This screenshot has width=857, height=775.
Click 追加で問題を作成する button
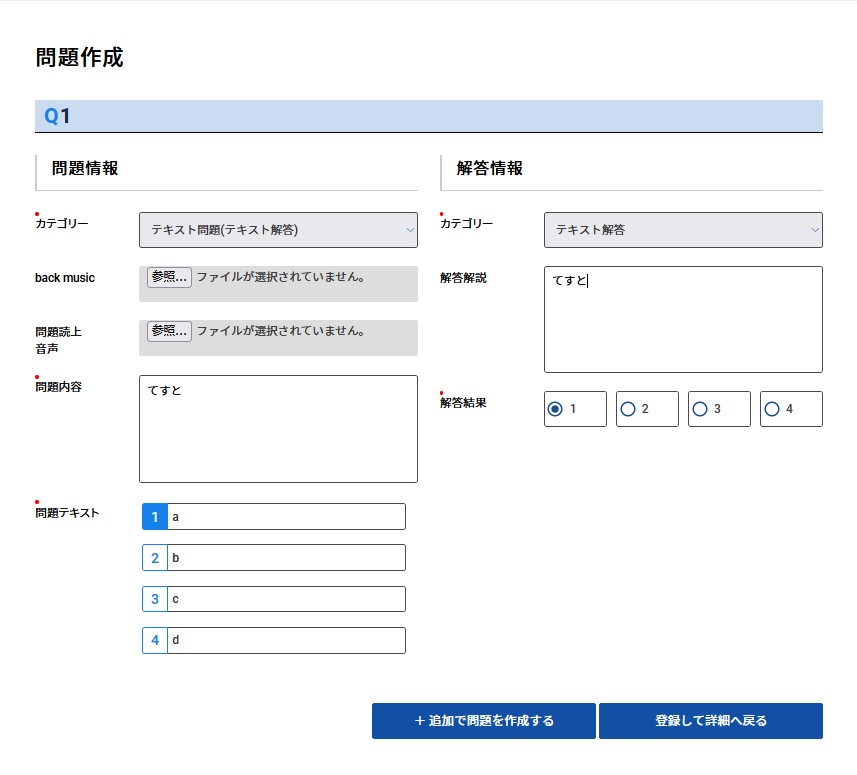[x=483, y=721]
